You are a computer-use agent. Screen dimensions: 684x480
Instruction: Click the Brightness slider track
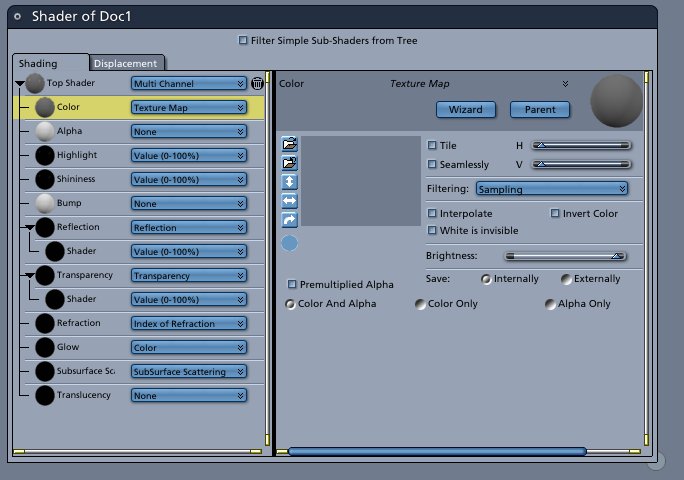pyautogui.click(x=565, y=256)
